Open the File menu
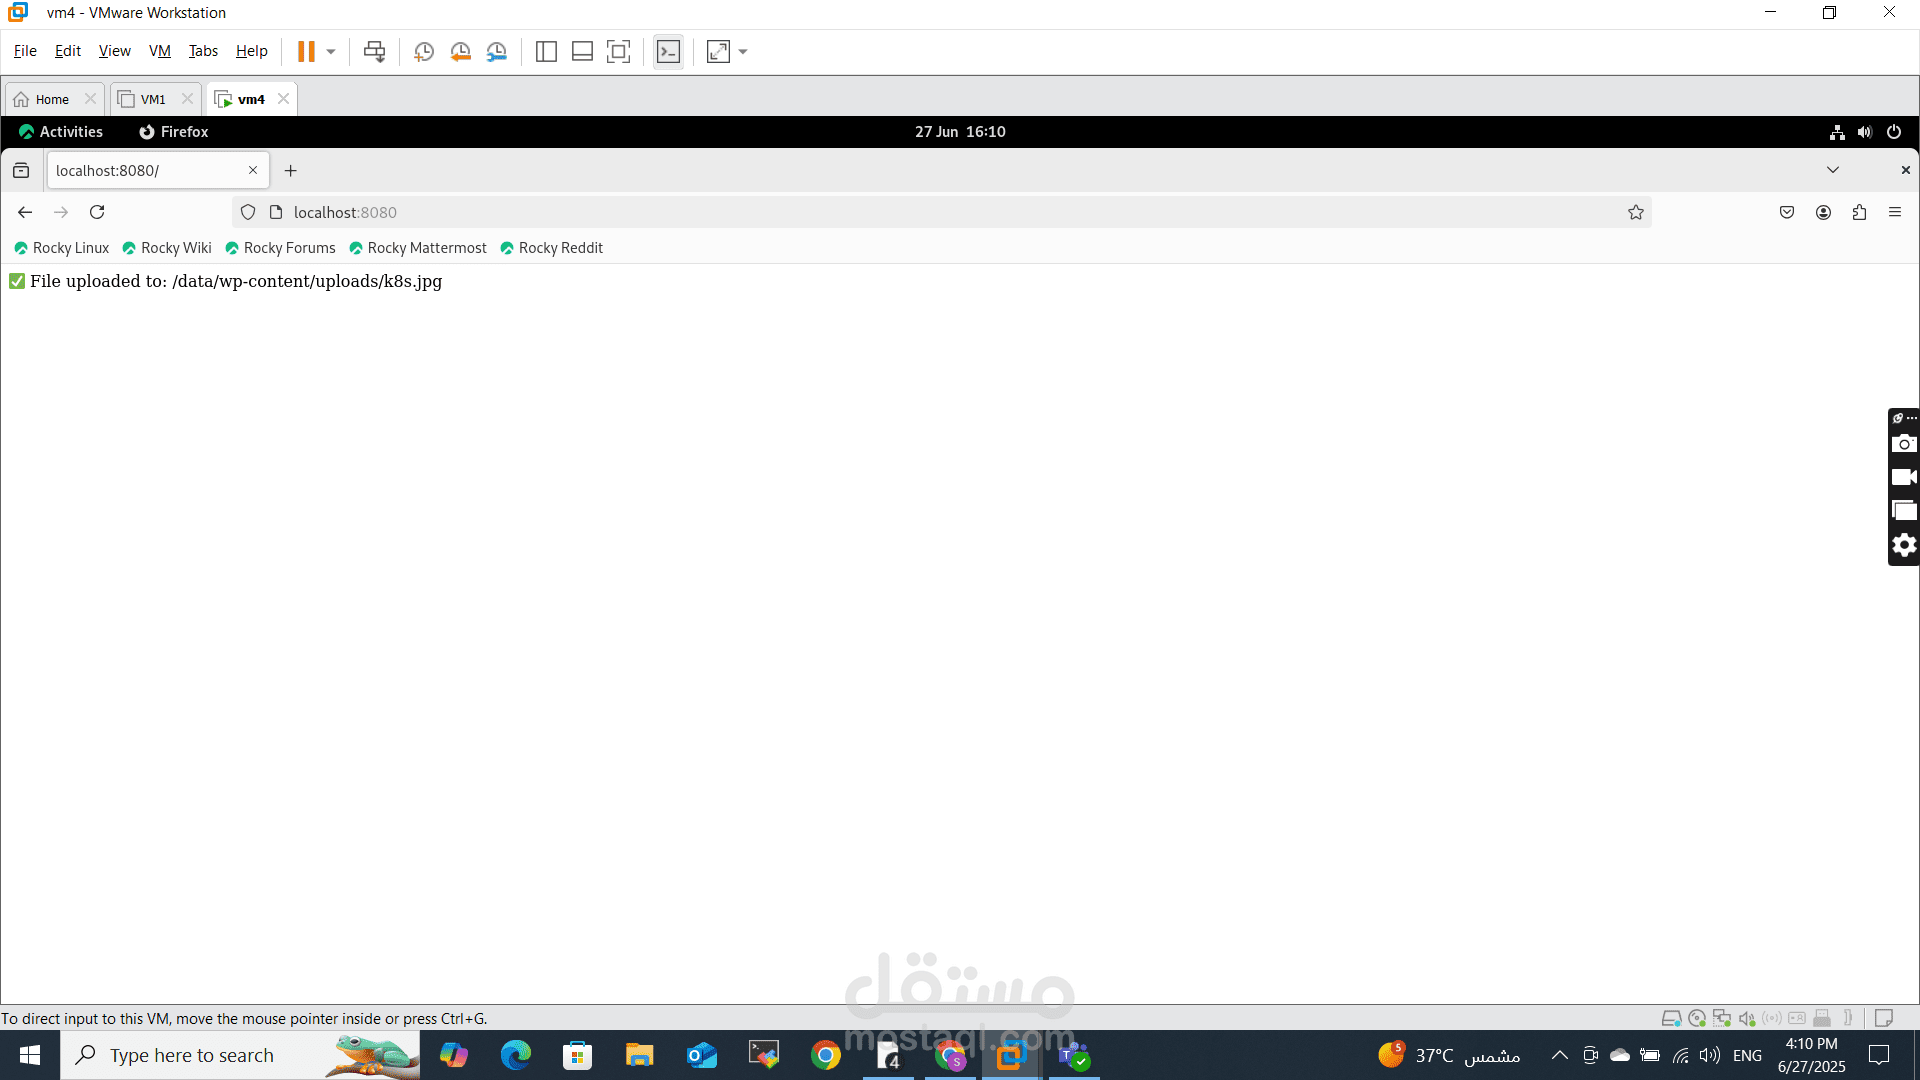The image size is (1920, 1080). [25, 51]
